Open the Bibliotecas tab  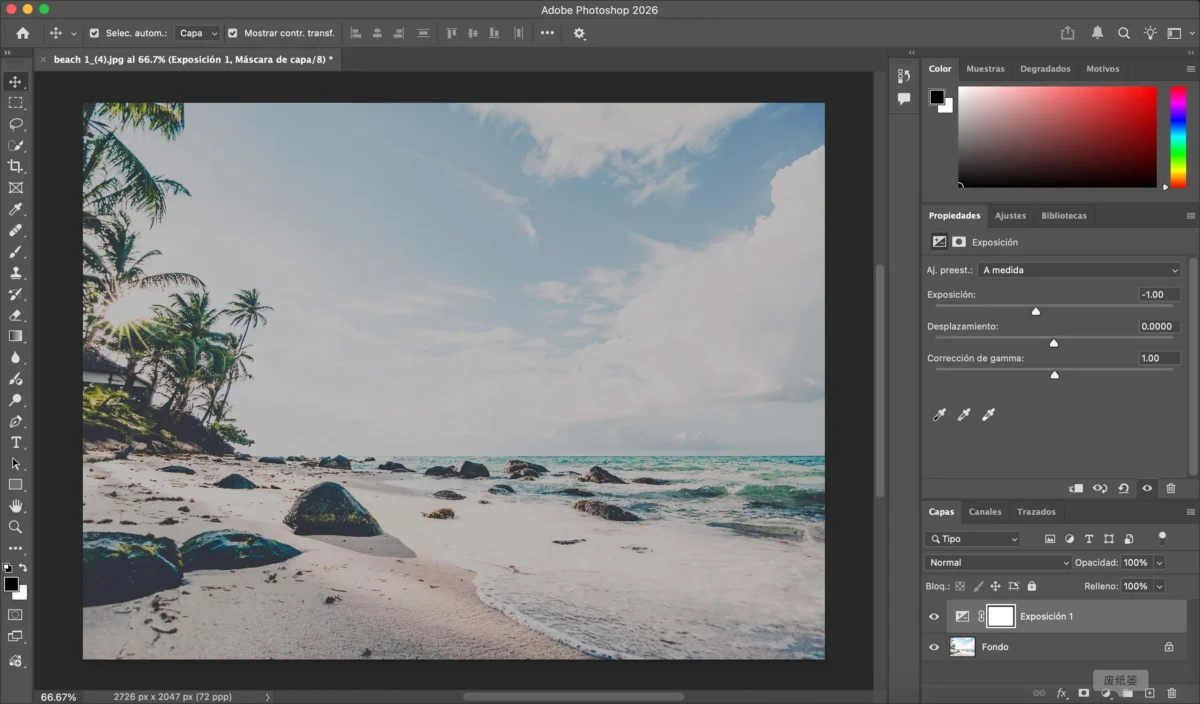point(1063,216)
